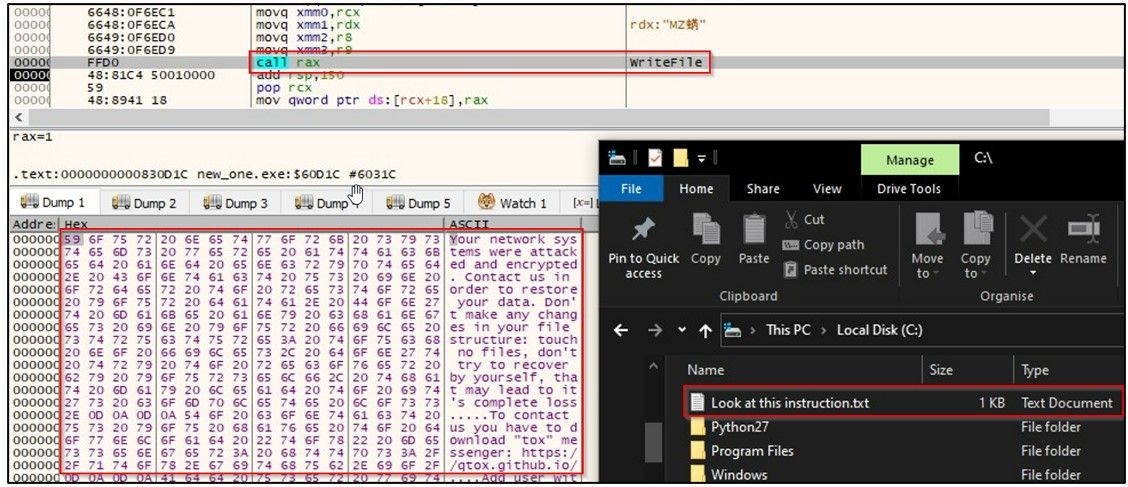This screenshot has width=1128, height=487.
Task: Open the quick access toolbar customize arrow
Action: pos(701,158)
